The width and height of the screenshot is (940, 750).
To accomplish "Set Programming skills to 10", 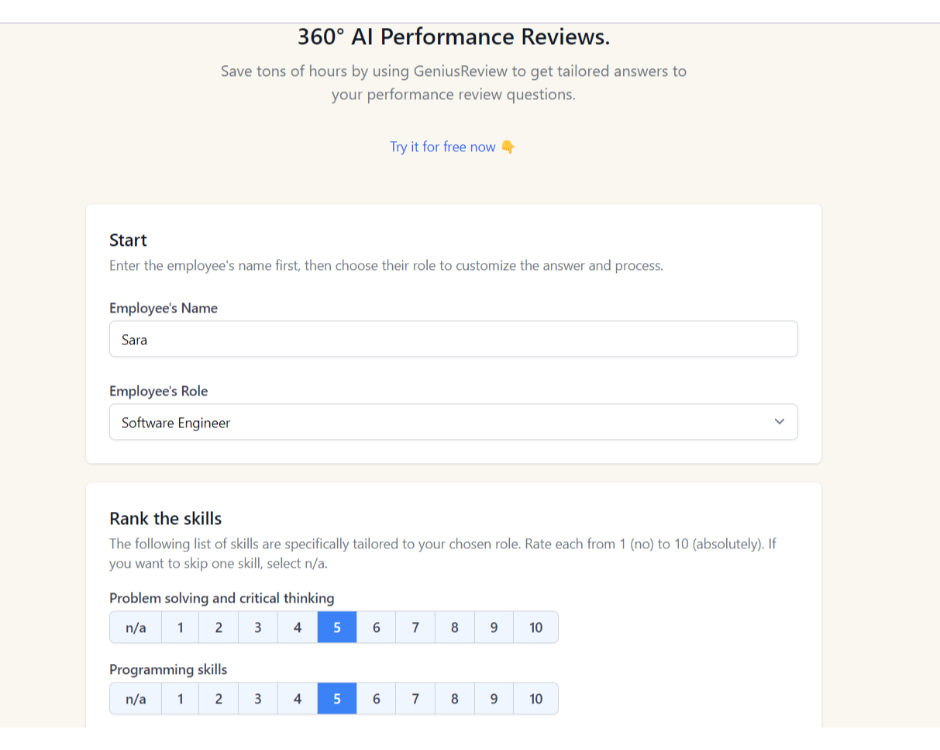I will tap(536, 698).
